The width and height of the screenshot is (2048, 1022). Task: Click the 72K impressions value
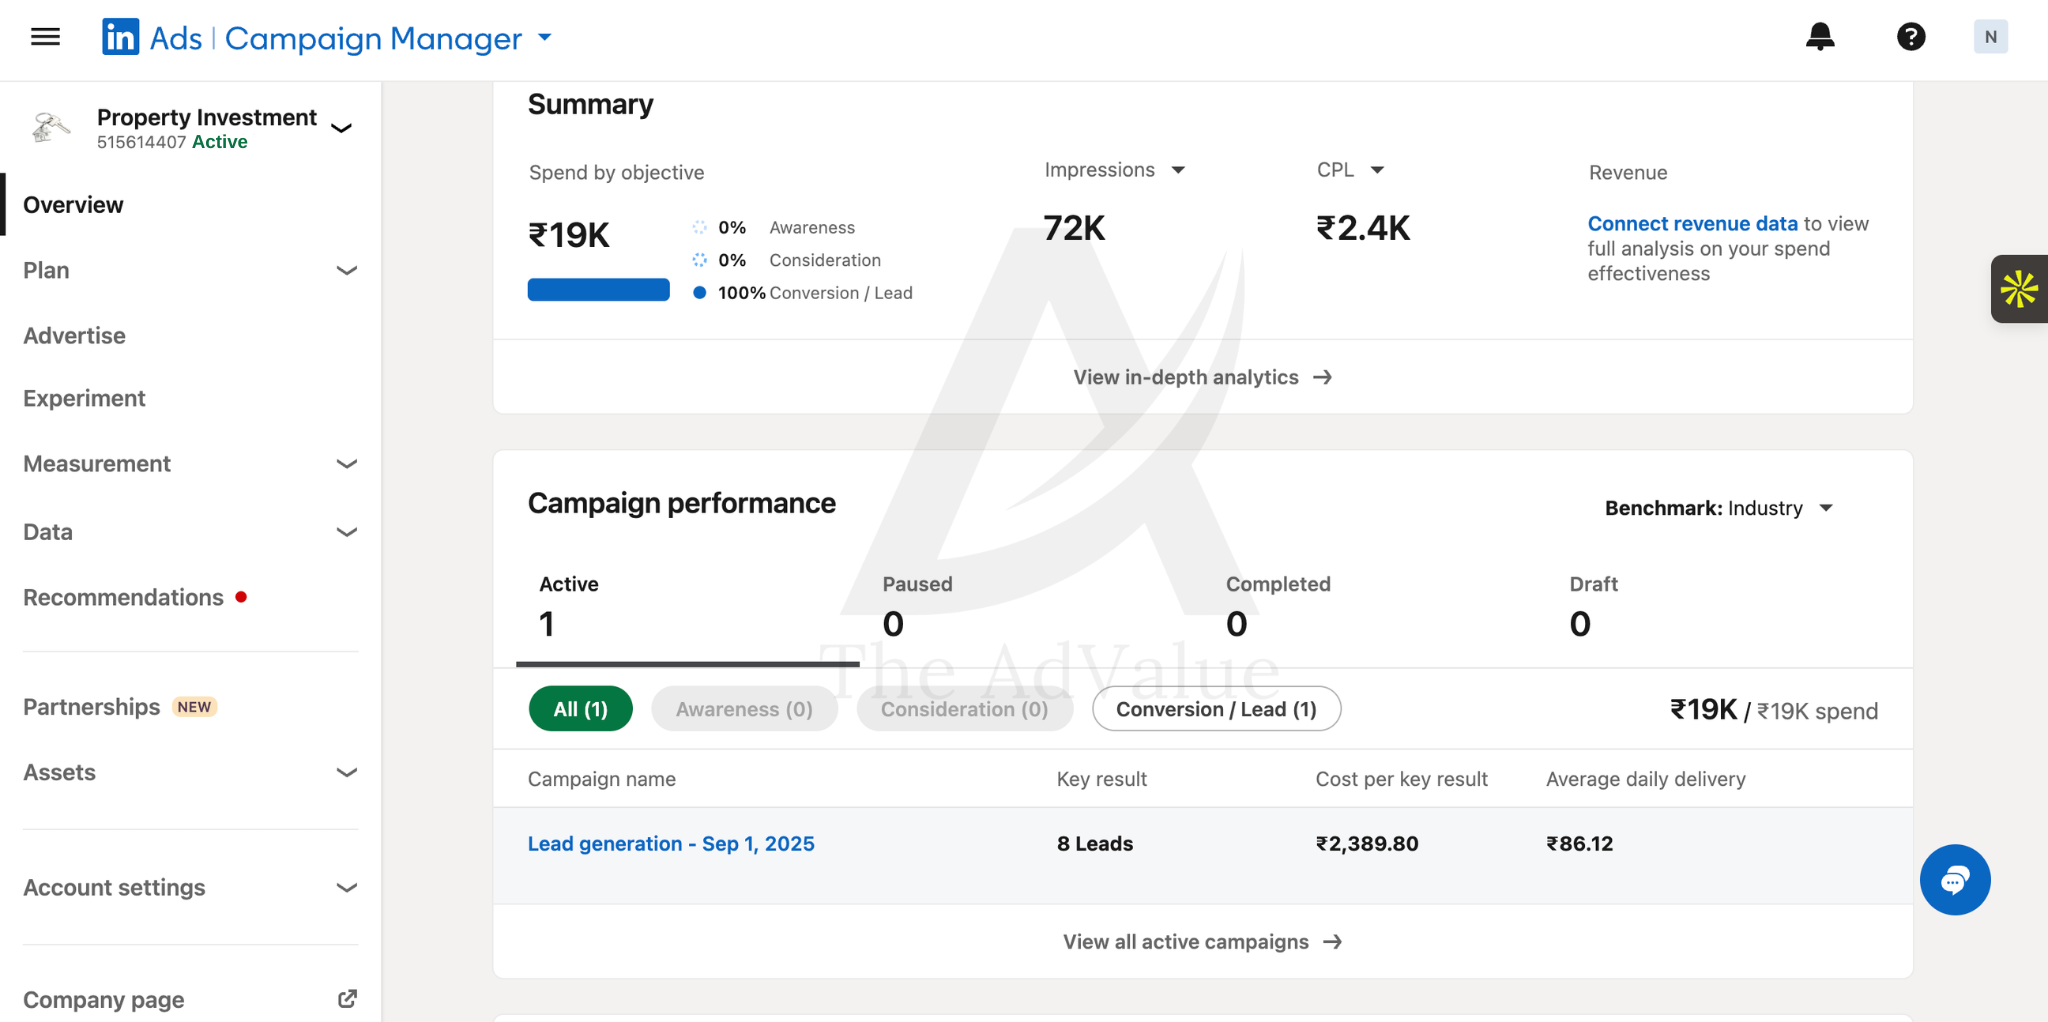[x=1074, y=228]
